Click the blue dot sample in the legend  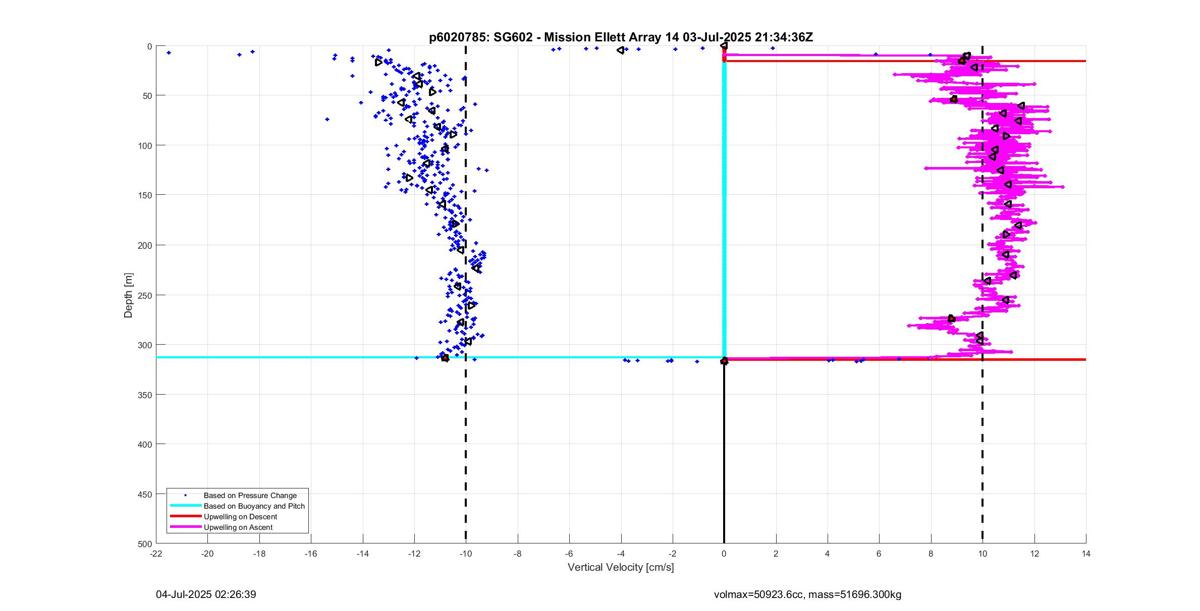[185, 495]
